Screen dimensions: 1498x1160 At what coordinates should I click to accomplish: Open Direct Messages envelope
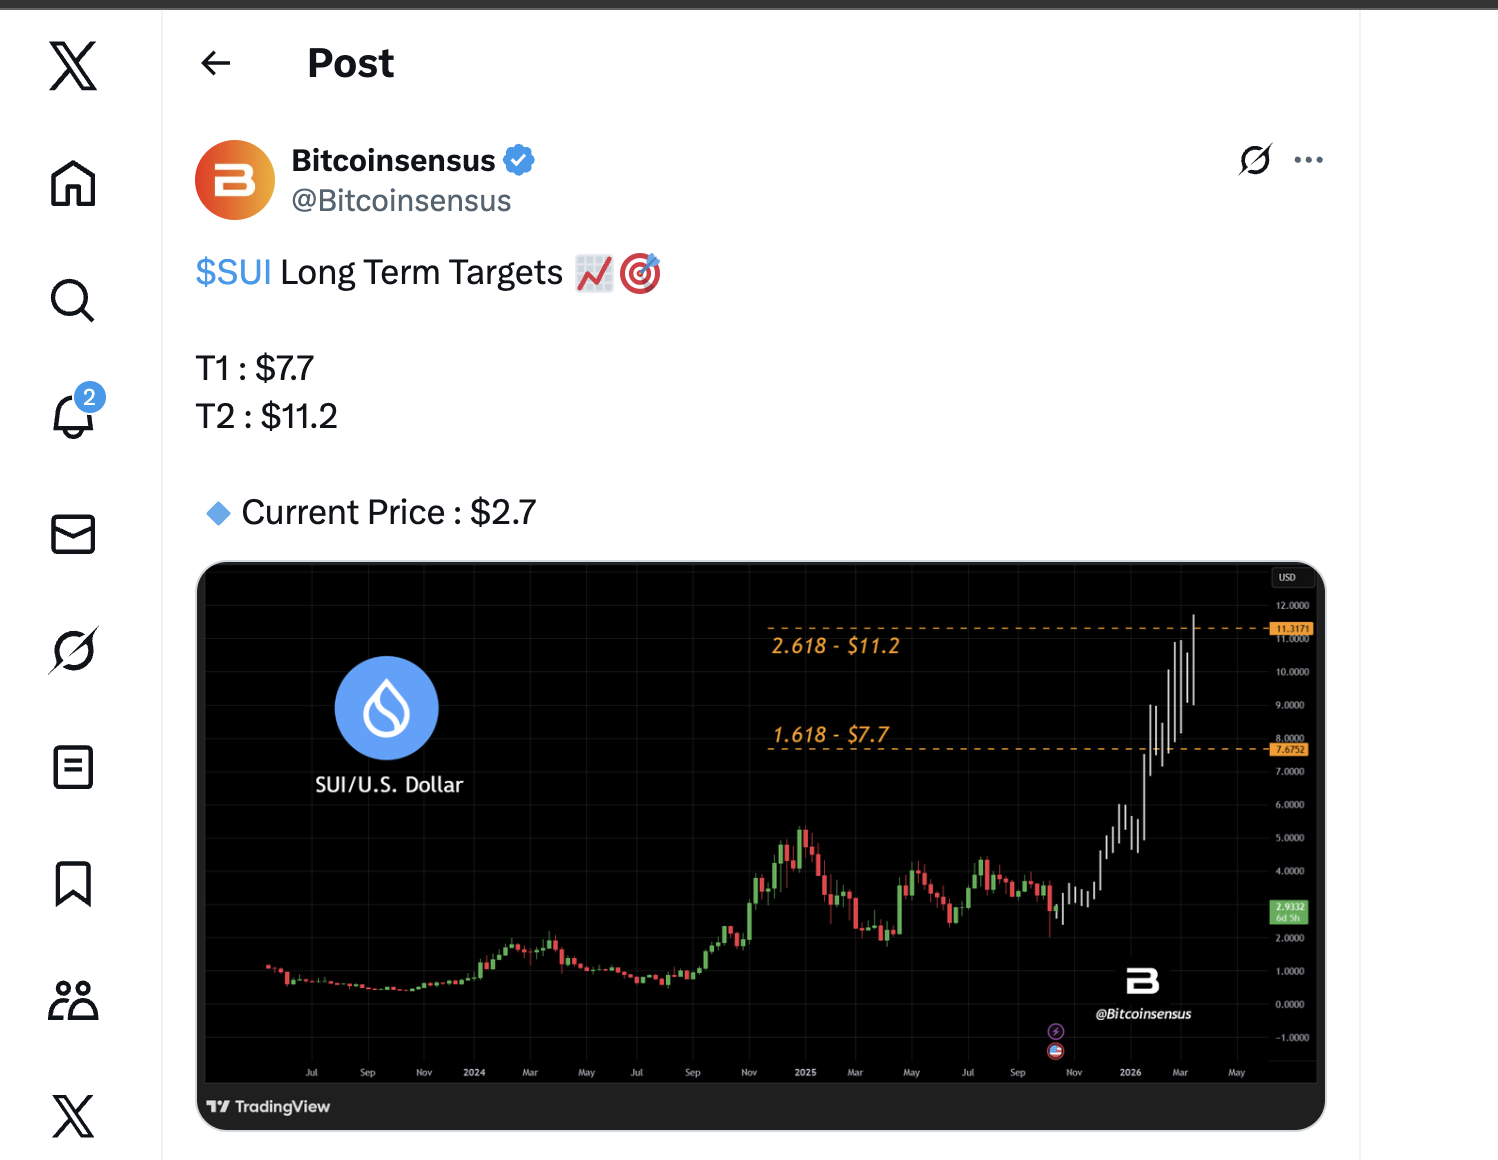pos(73,534)
